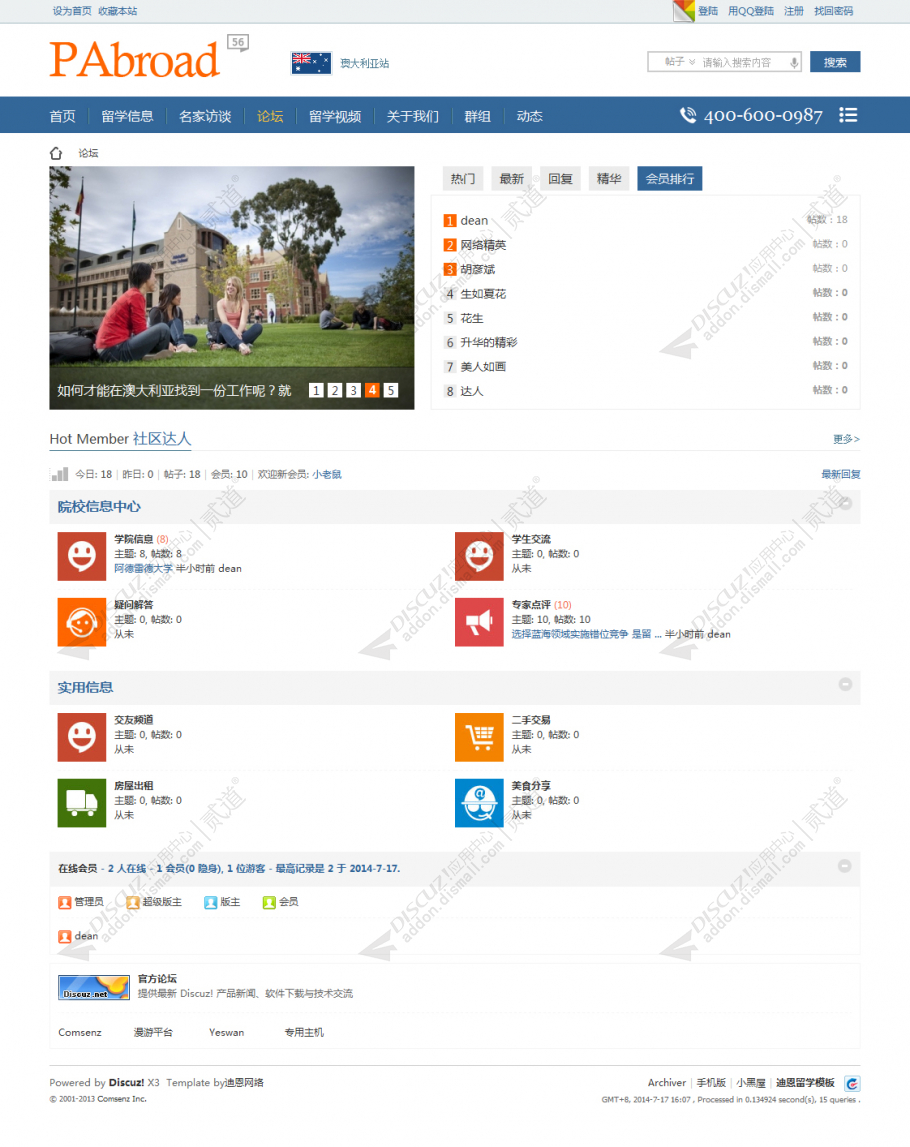Open the 疑问解答 forum icon

point(82,622)
